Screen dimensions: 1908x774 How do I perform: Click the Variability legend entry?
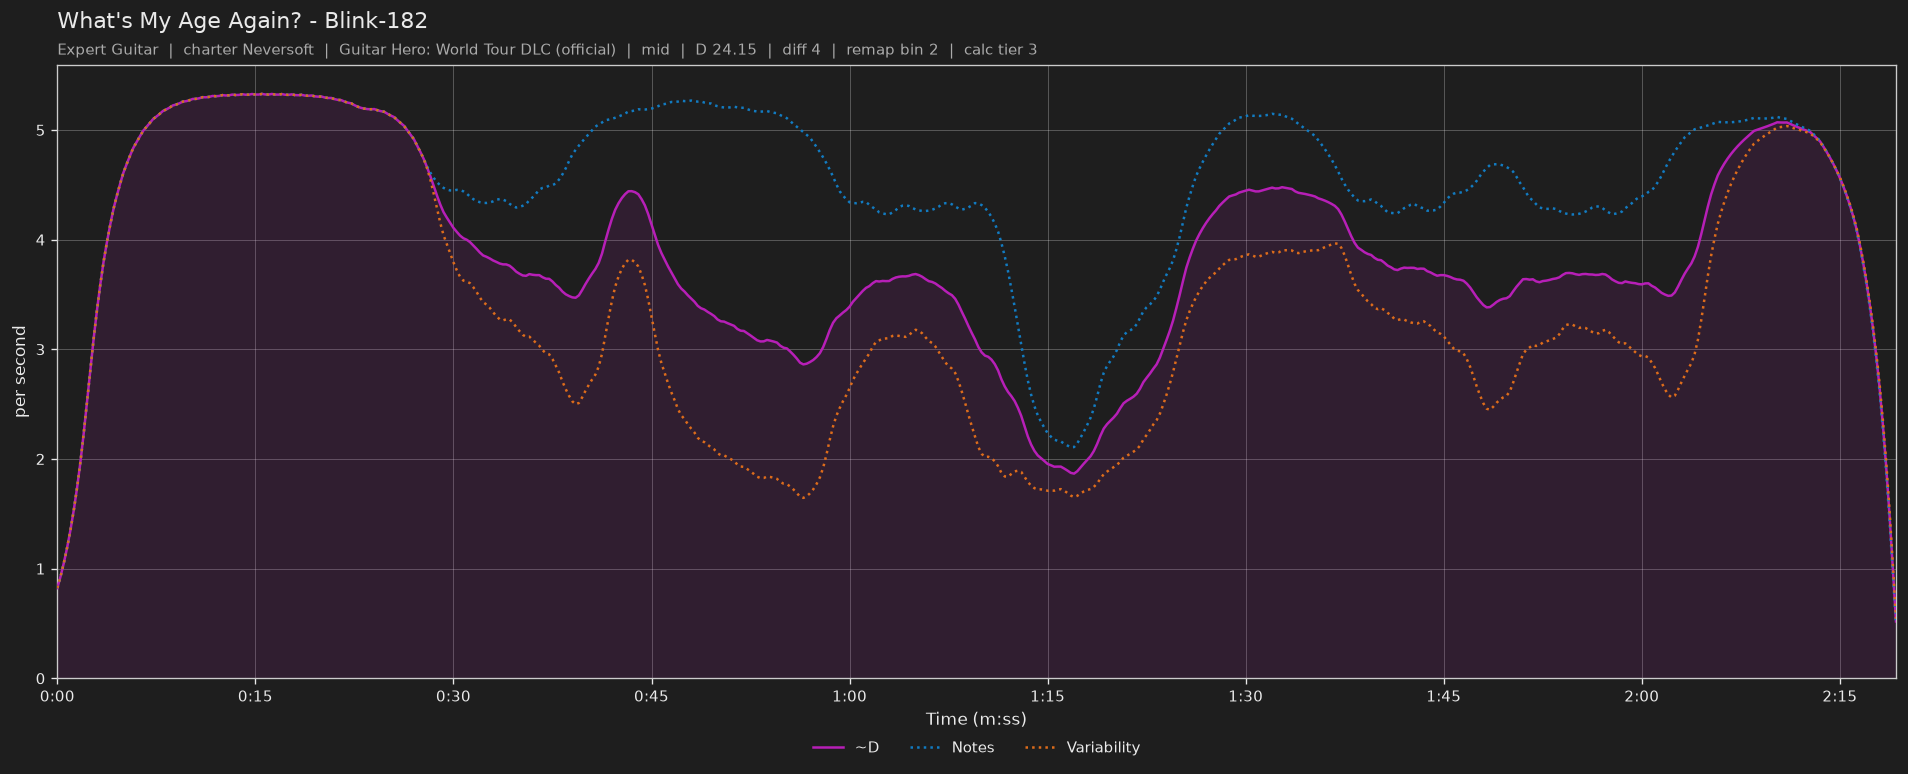click(x=1082, y=747)
